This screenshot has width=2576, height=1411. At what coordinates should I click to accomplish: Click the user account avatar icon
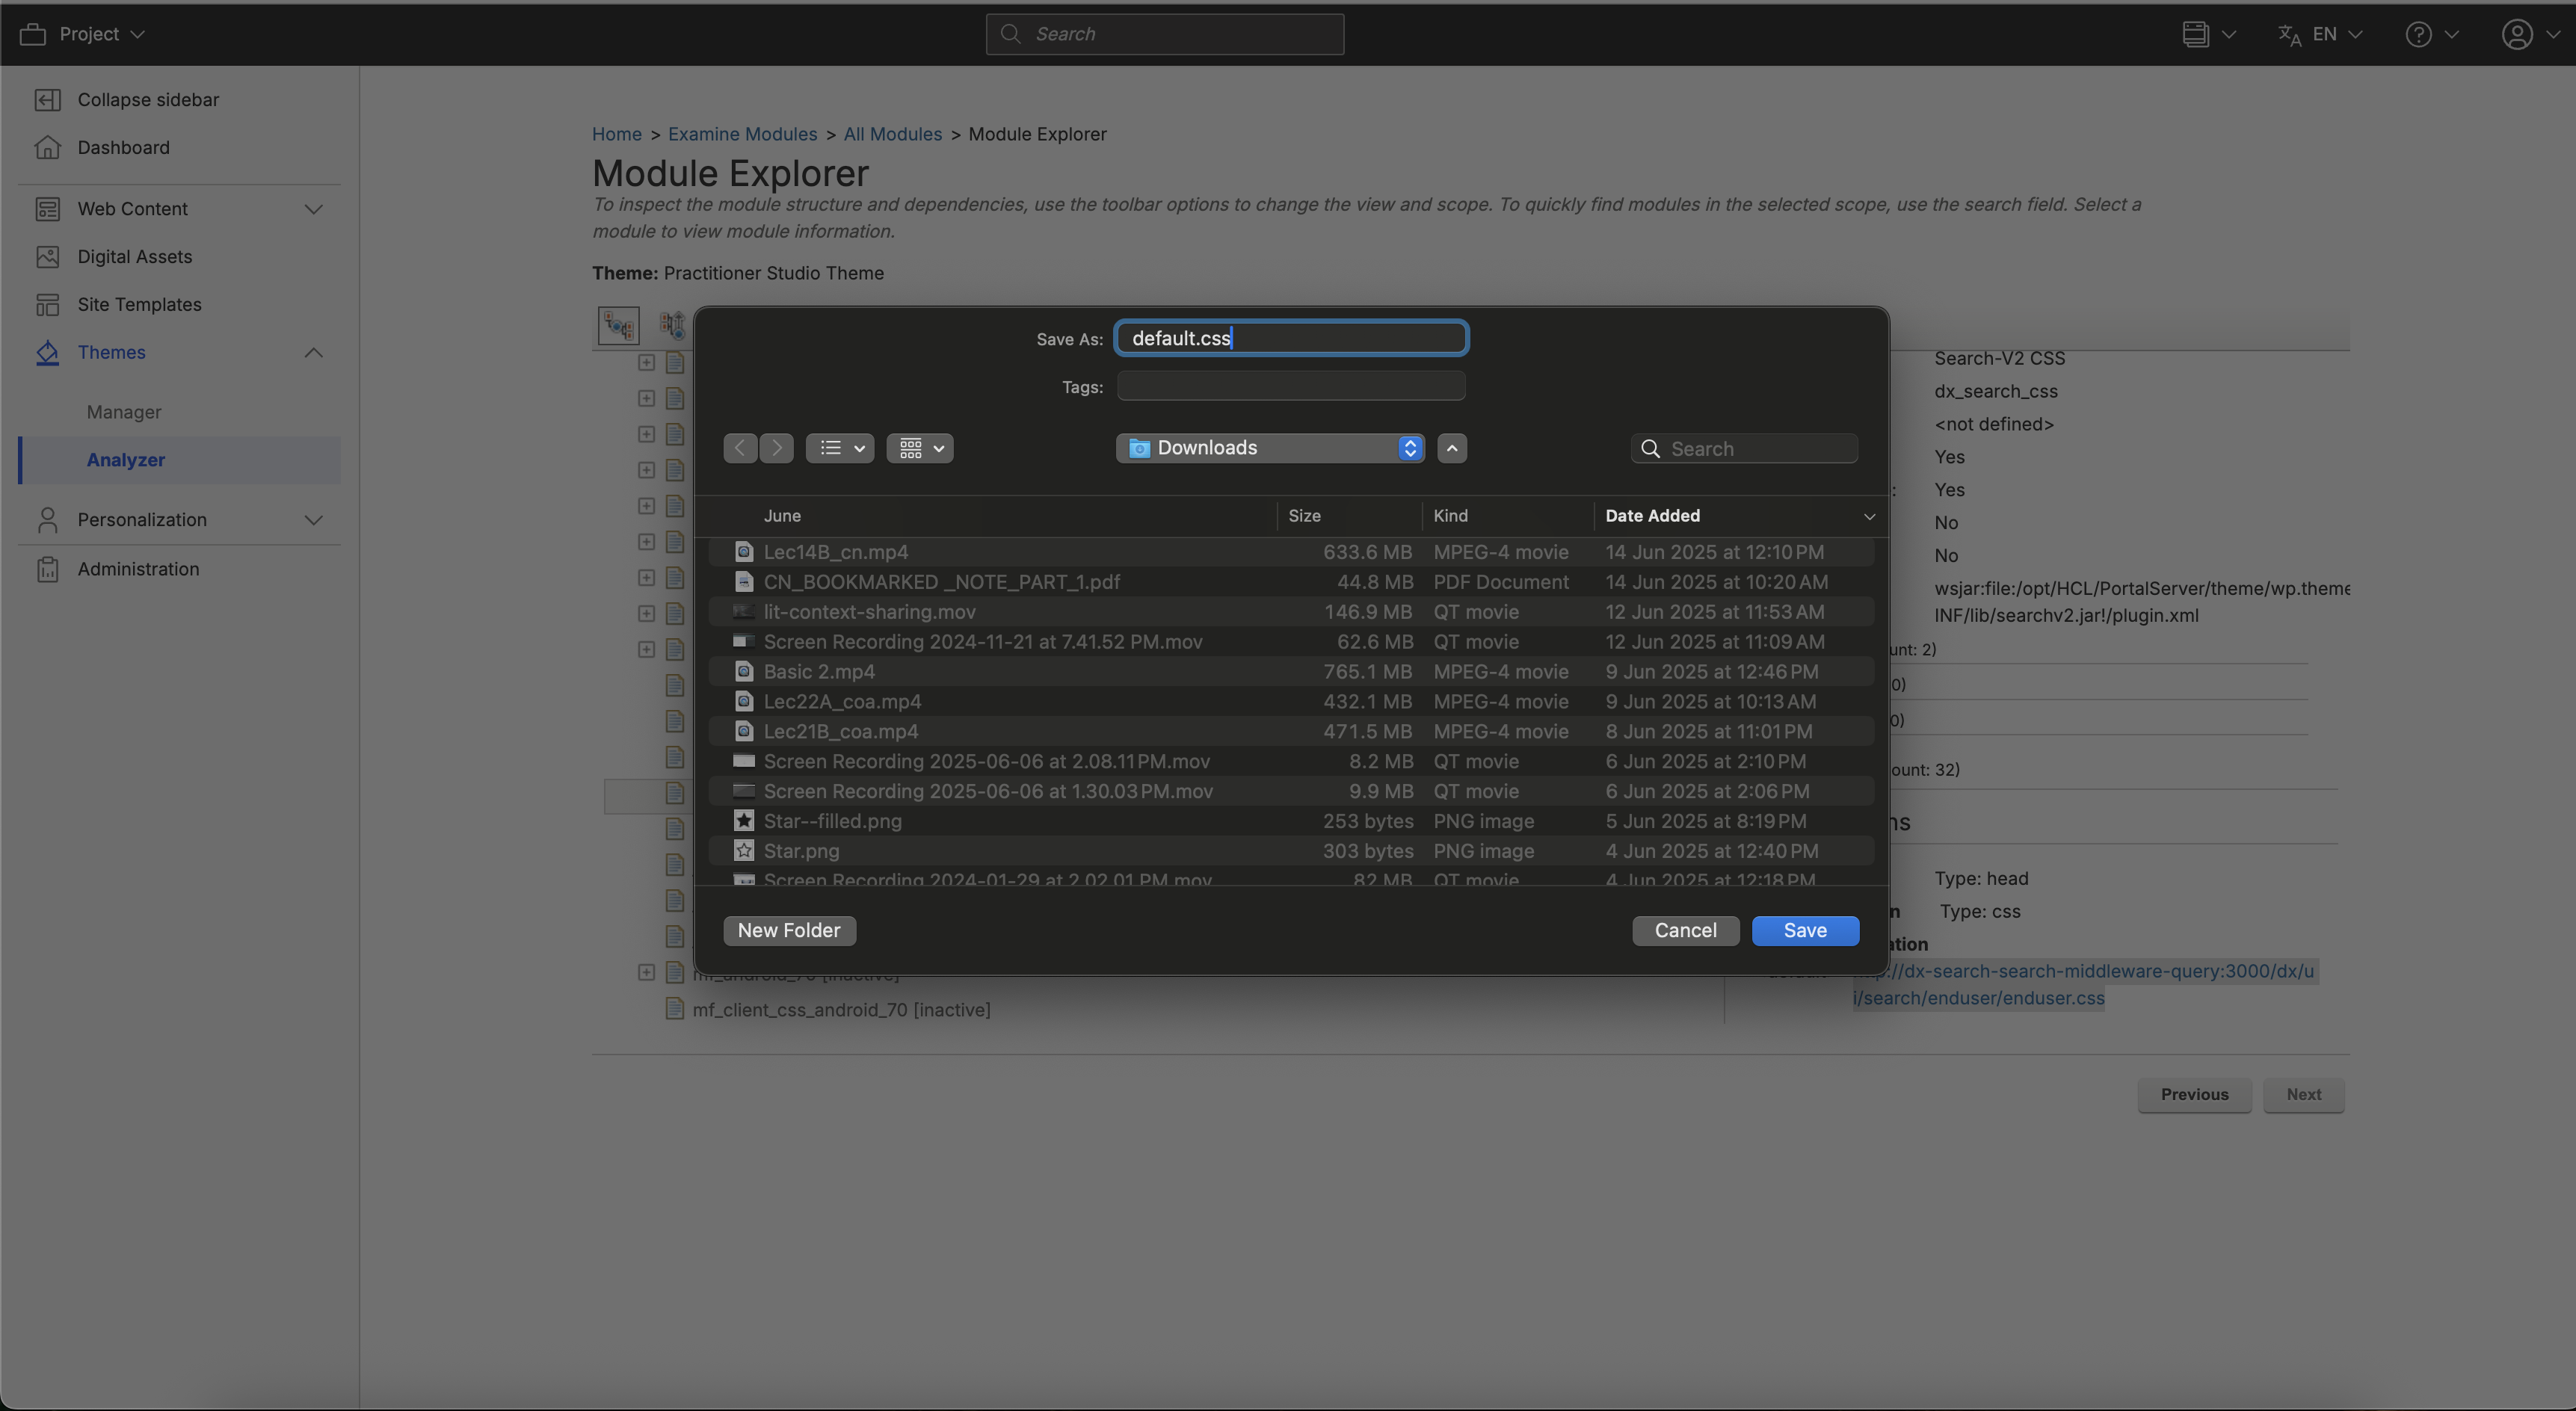tap(2516, 35)
